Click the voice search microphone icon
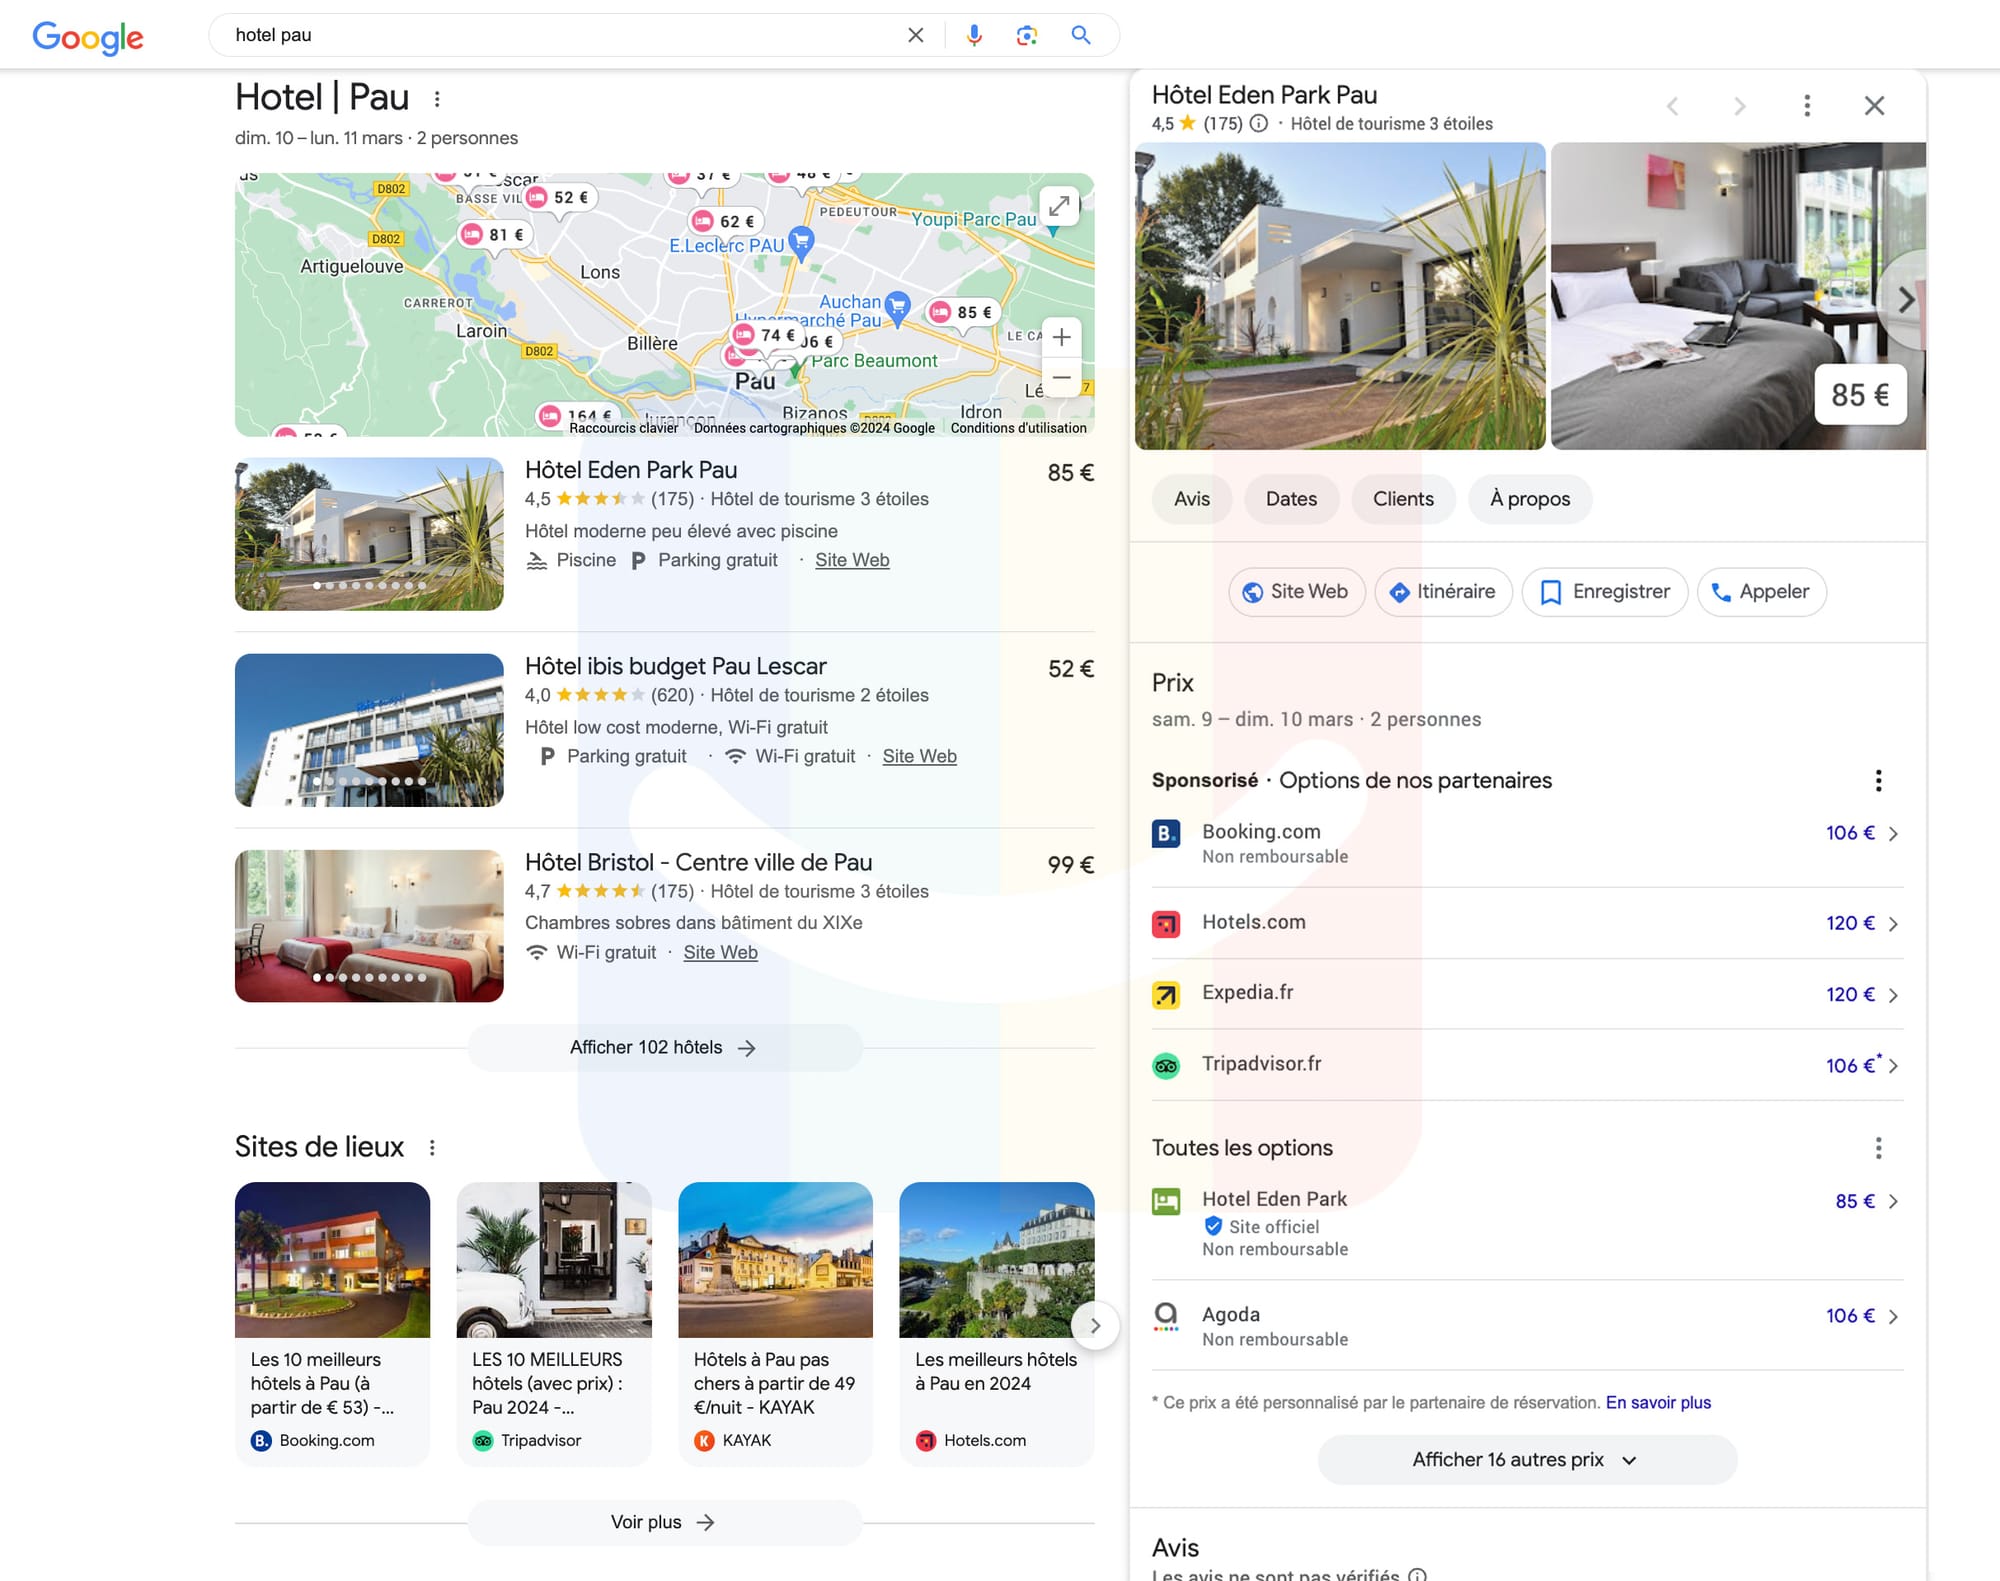Image resolution: width=2000 pixels, height=1581 pixels. pyautogui.click(x=974, y=35)
